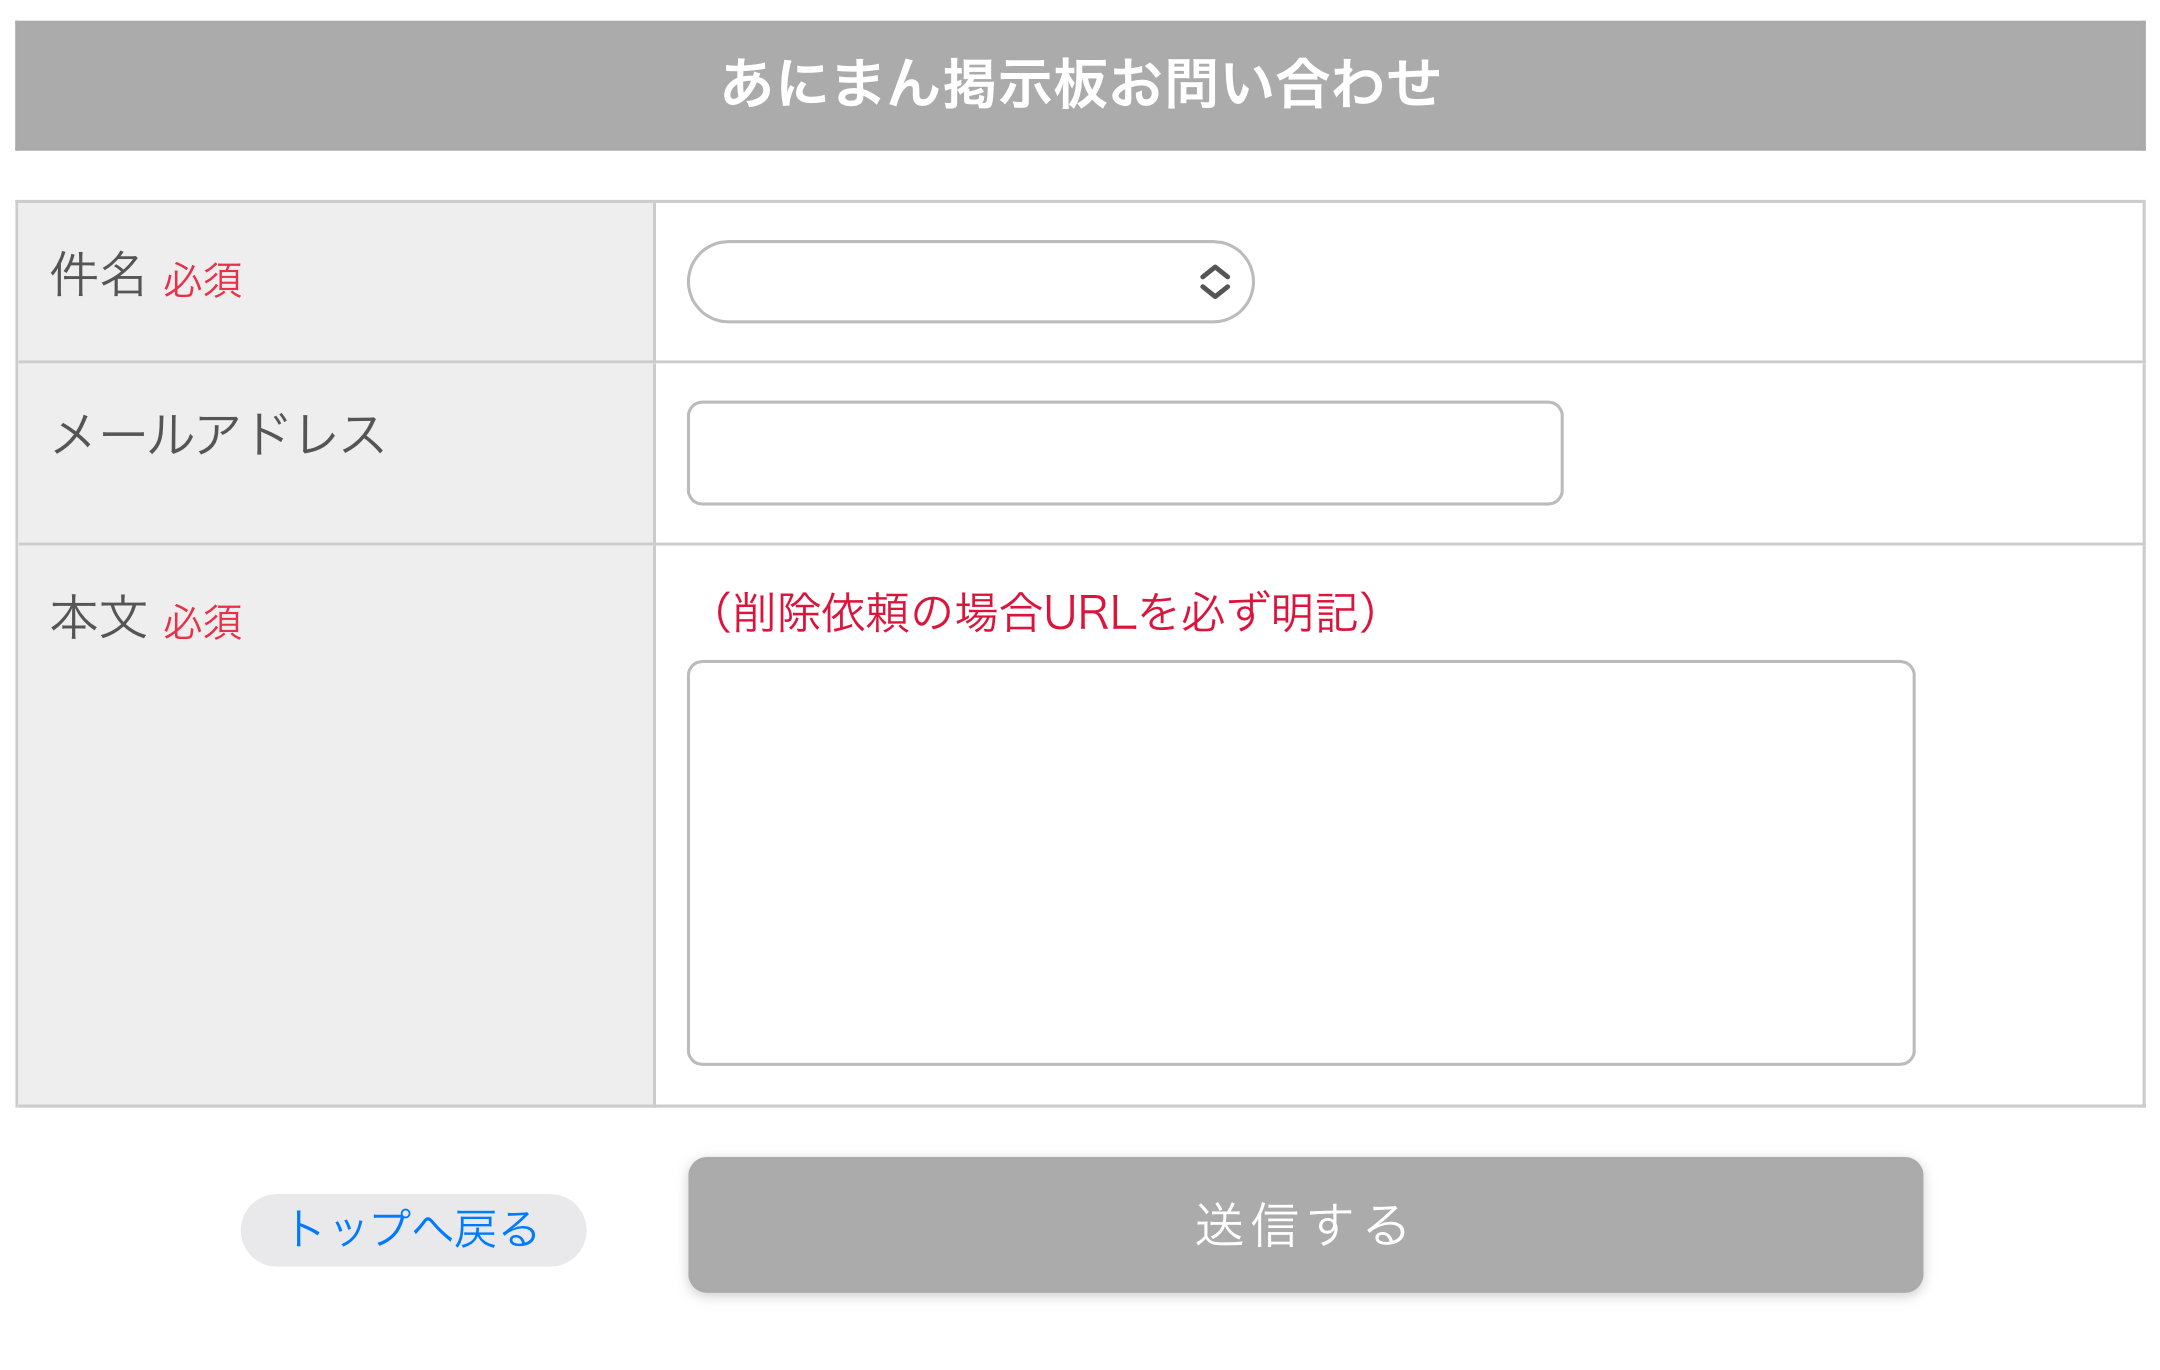Click the メールアドレス field label
The width and height of the screenshot is (2160, 1370).
[x=218, y=435]
